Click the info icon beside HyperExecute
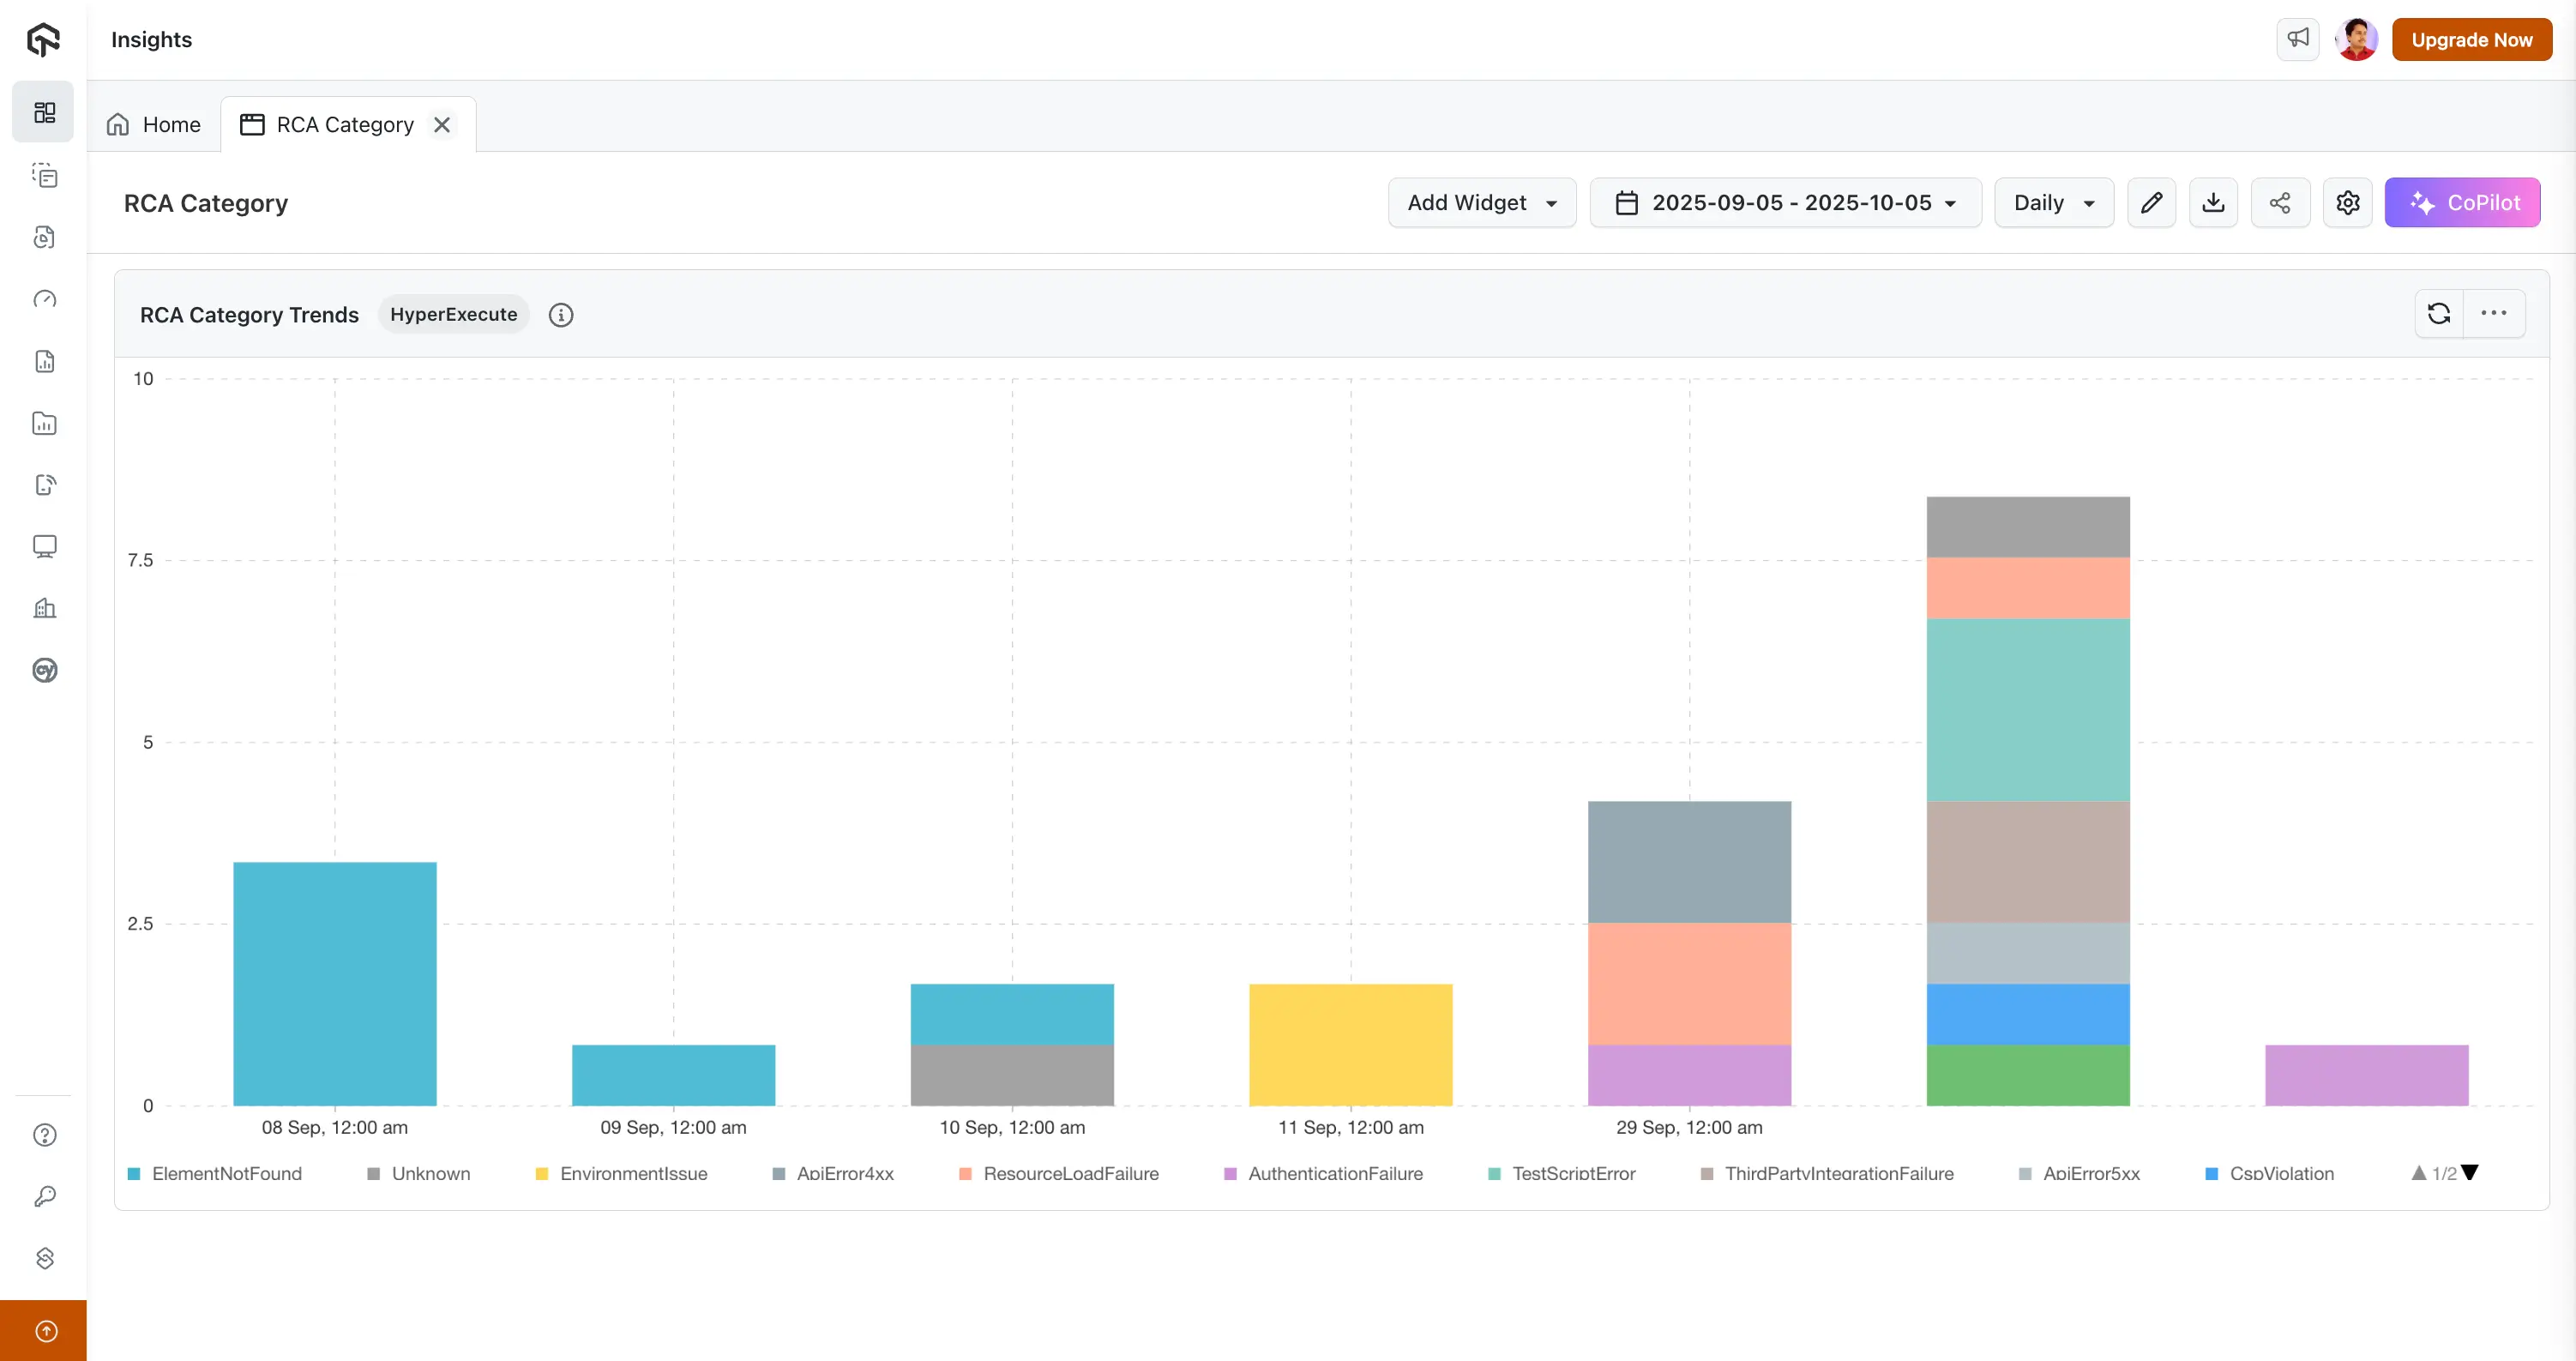This screenshot has width=2576, height=1361. [561, 315]
